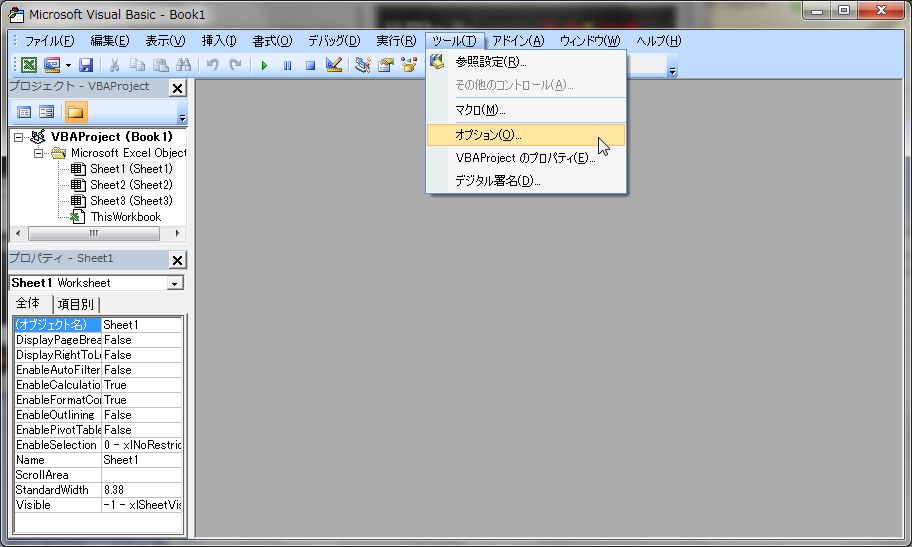The width and height of the screenshot is (912, 547).
Task: Open the ヘルプ(H) menu
Action: pos(658,41)
